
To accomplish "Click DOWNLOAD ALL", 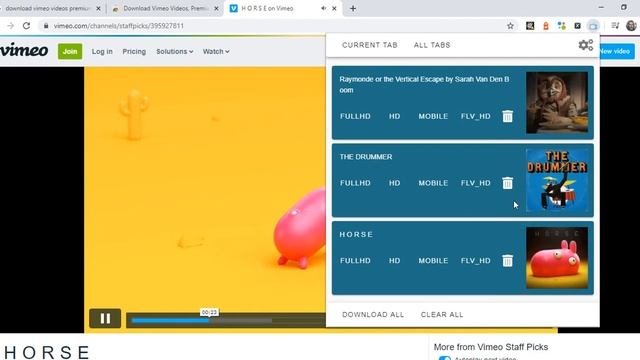I will tap(373, 315).
